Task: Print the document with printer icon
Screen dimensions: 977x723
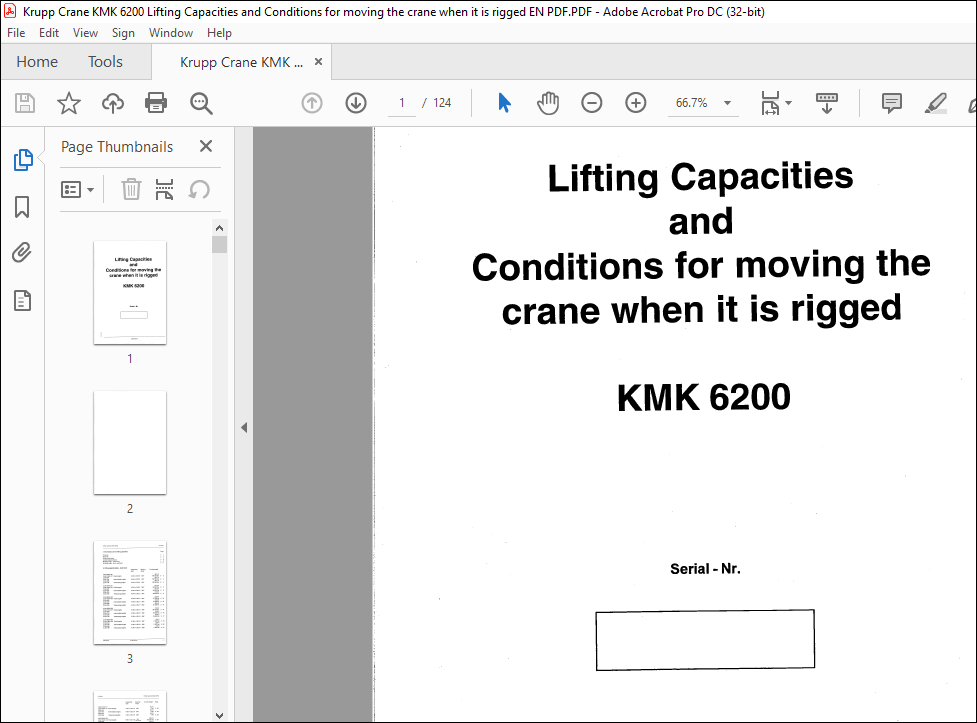Action: tap(156, 103)
